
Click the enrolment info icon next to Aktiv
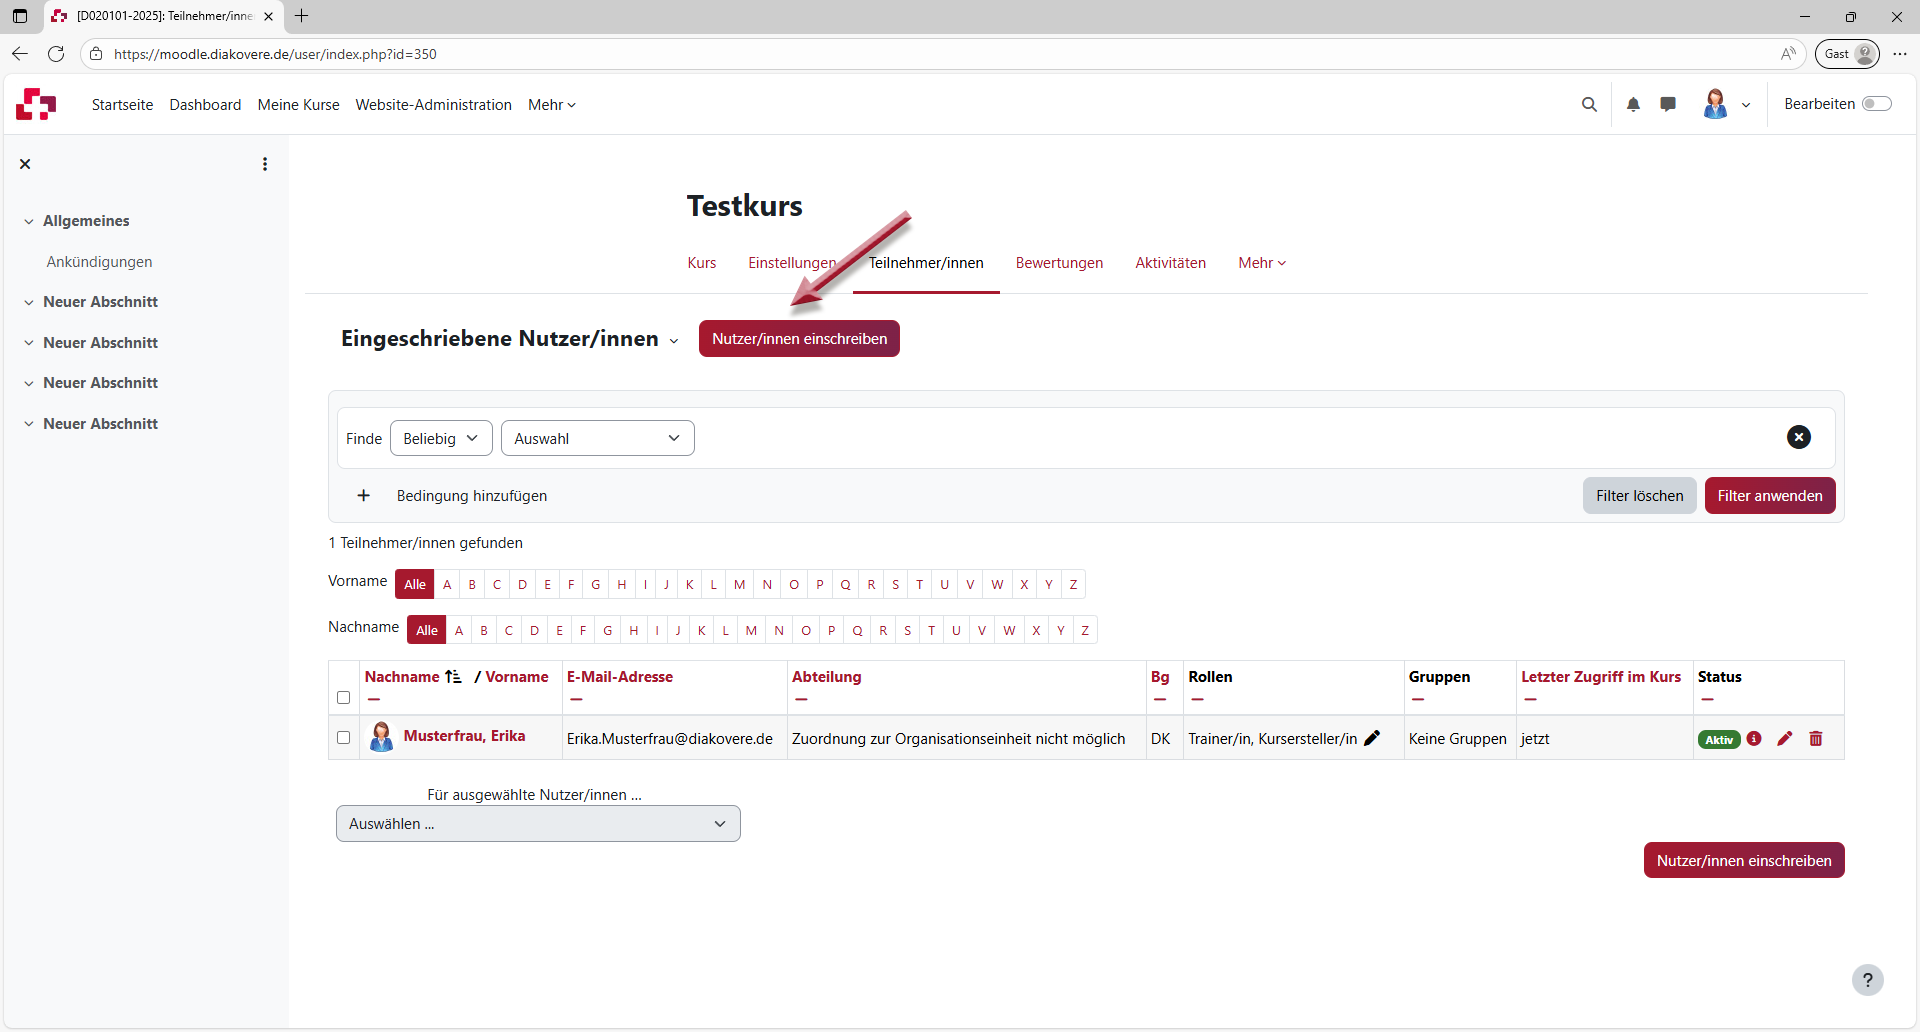coord(1754,739)
